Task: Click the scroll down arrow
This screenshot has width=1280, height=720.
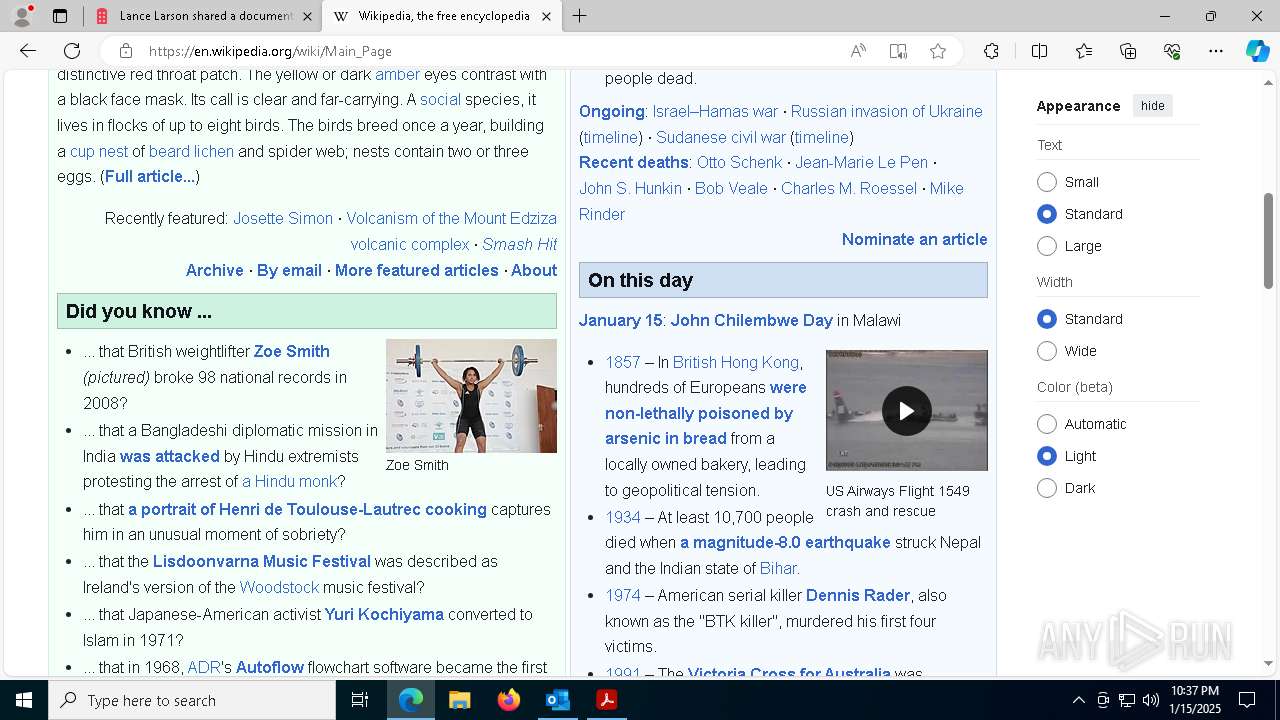Action: click(x=1269, y=663)
